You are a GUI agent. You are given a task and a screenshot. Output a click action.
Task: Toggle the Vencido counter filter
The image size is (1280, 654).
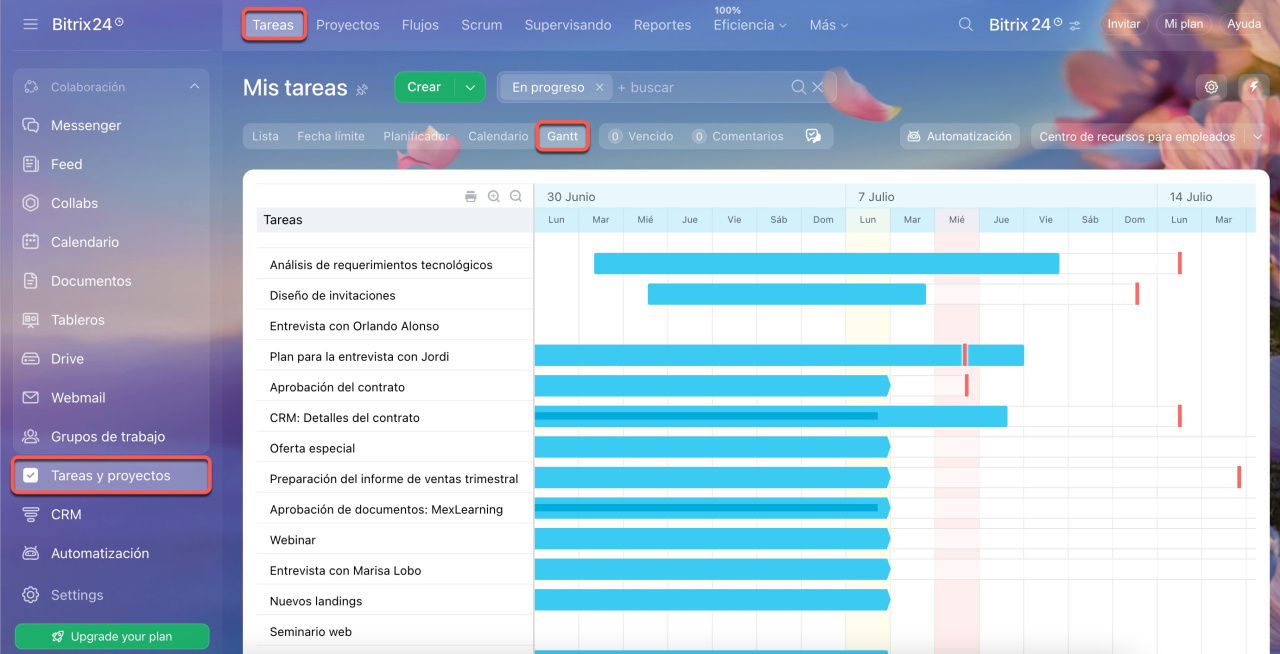pyautogui.click(x=641, y=136)
